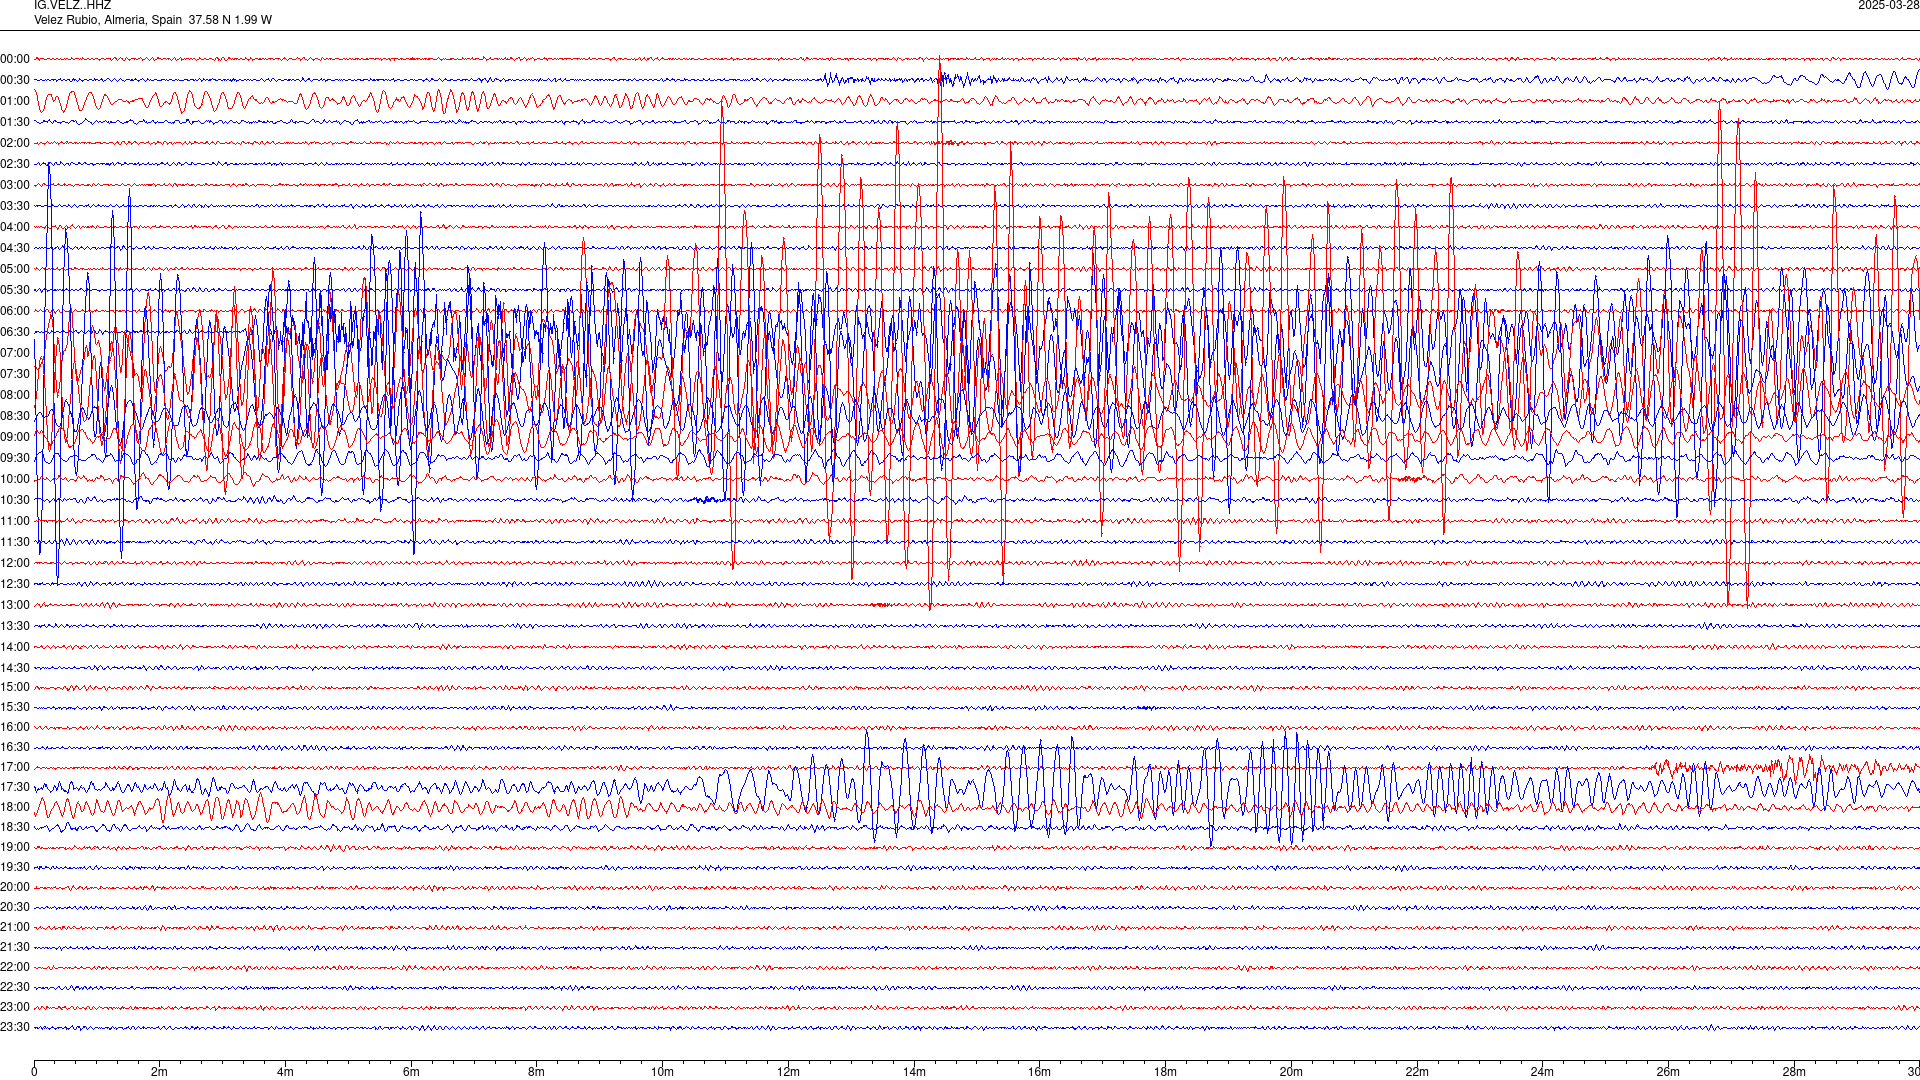The width and height of the screenshot is (1920, 1080).
Task: Click the station location text 'Velez Rubio, Almeria, Spain'
Action: pyautogui.click(x=108, y=20)
